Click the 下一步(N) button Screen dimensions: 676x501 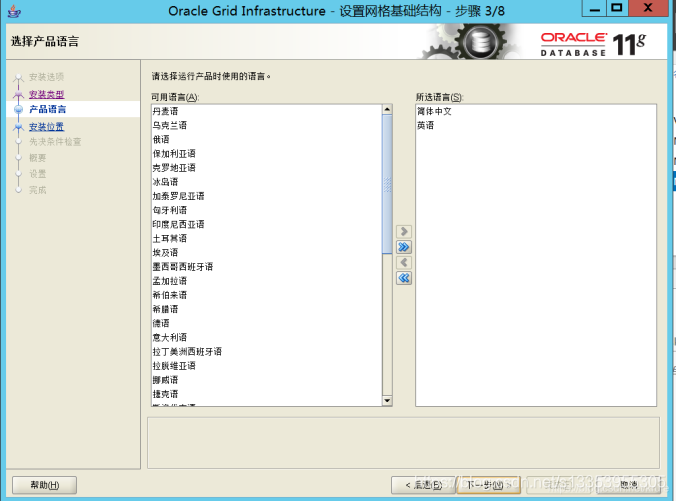click(489, 485)
